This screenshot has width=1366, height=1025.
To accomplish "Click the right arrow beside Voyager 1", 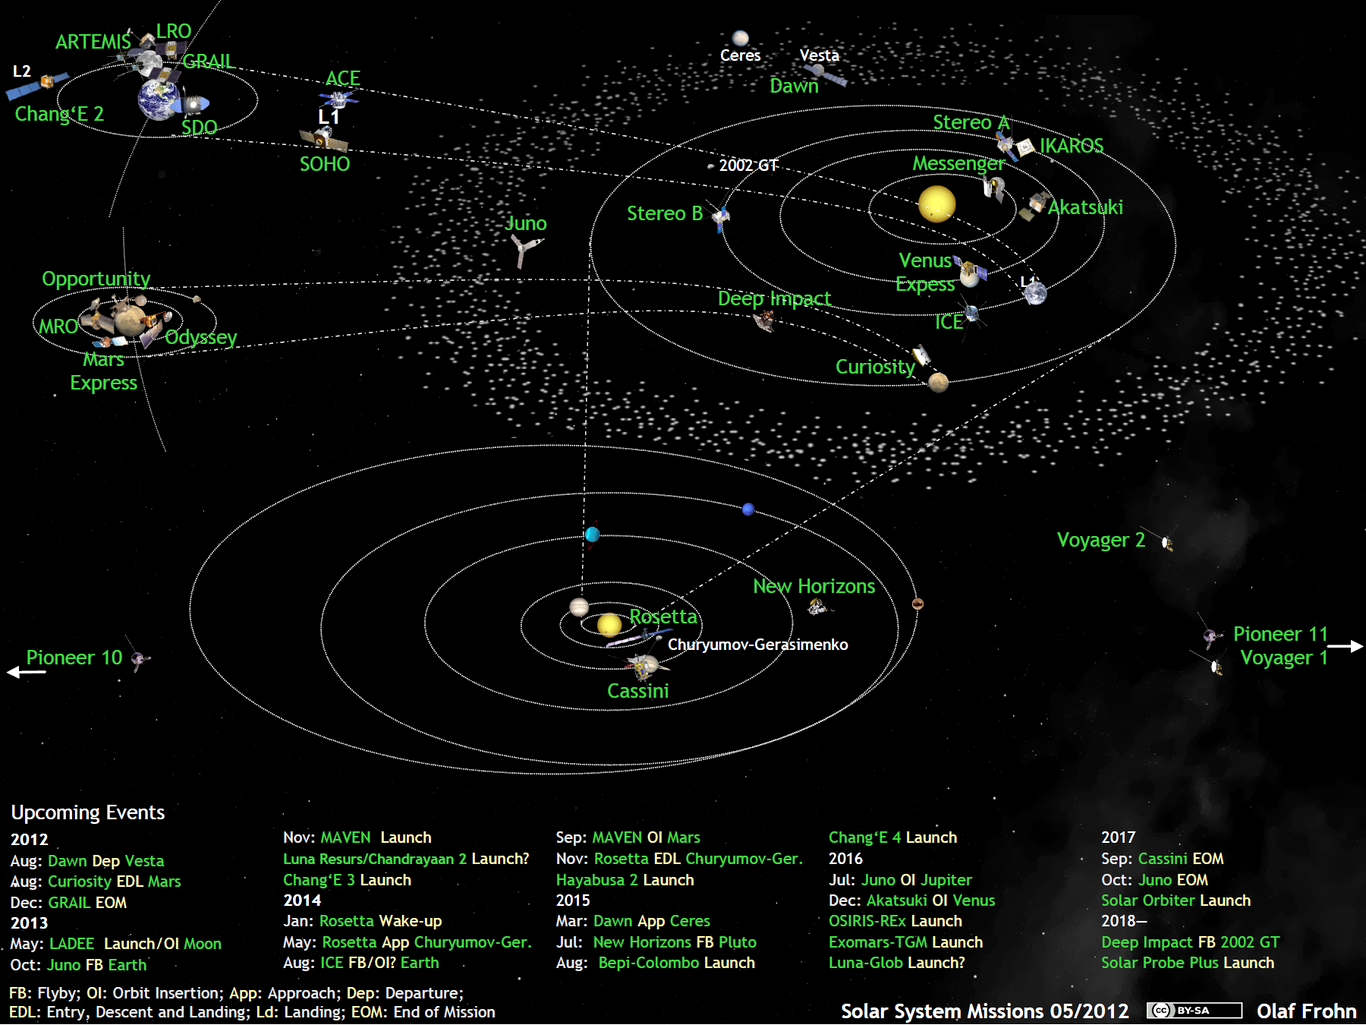I will pyautogui.click(x=1345, y=646).
